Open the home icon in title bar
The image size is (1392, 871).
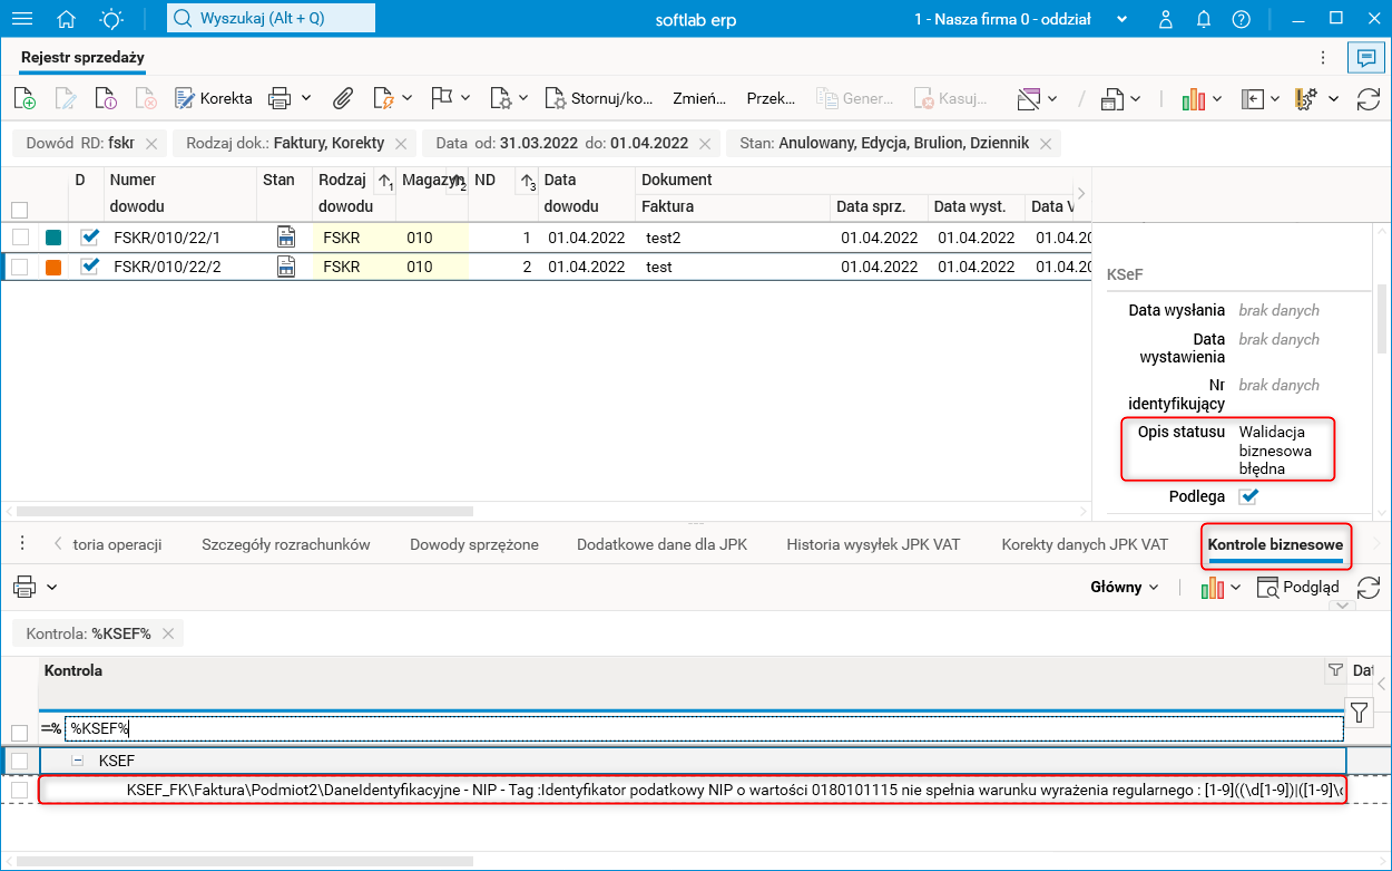point(66,19)
